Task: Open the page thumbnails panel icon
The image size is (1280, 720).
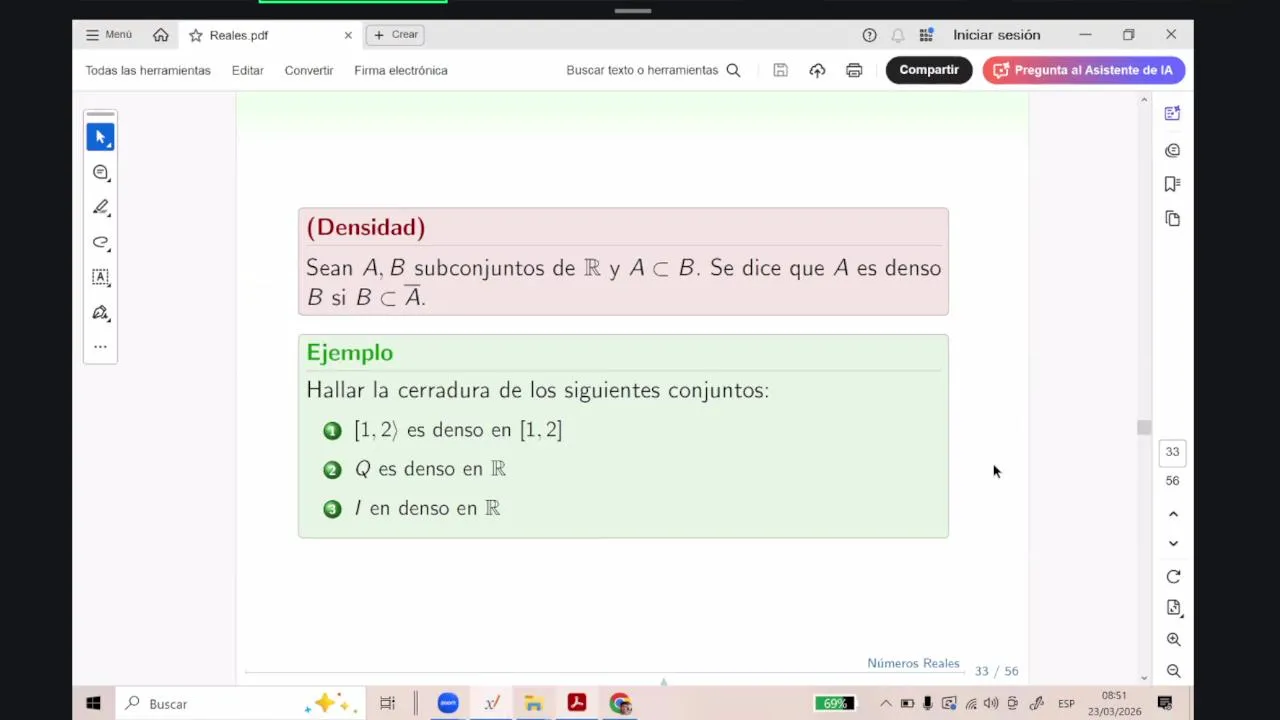Action: [x=1173, y=219]
